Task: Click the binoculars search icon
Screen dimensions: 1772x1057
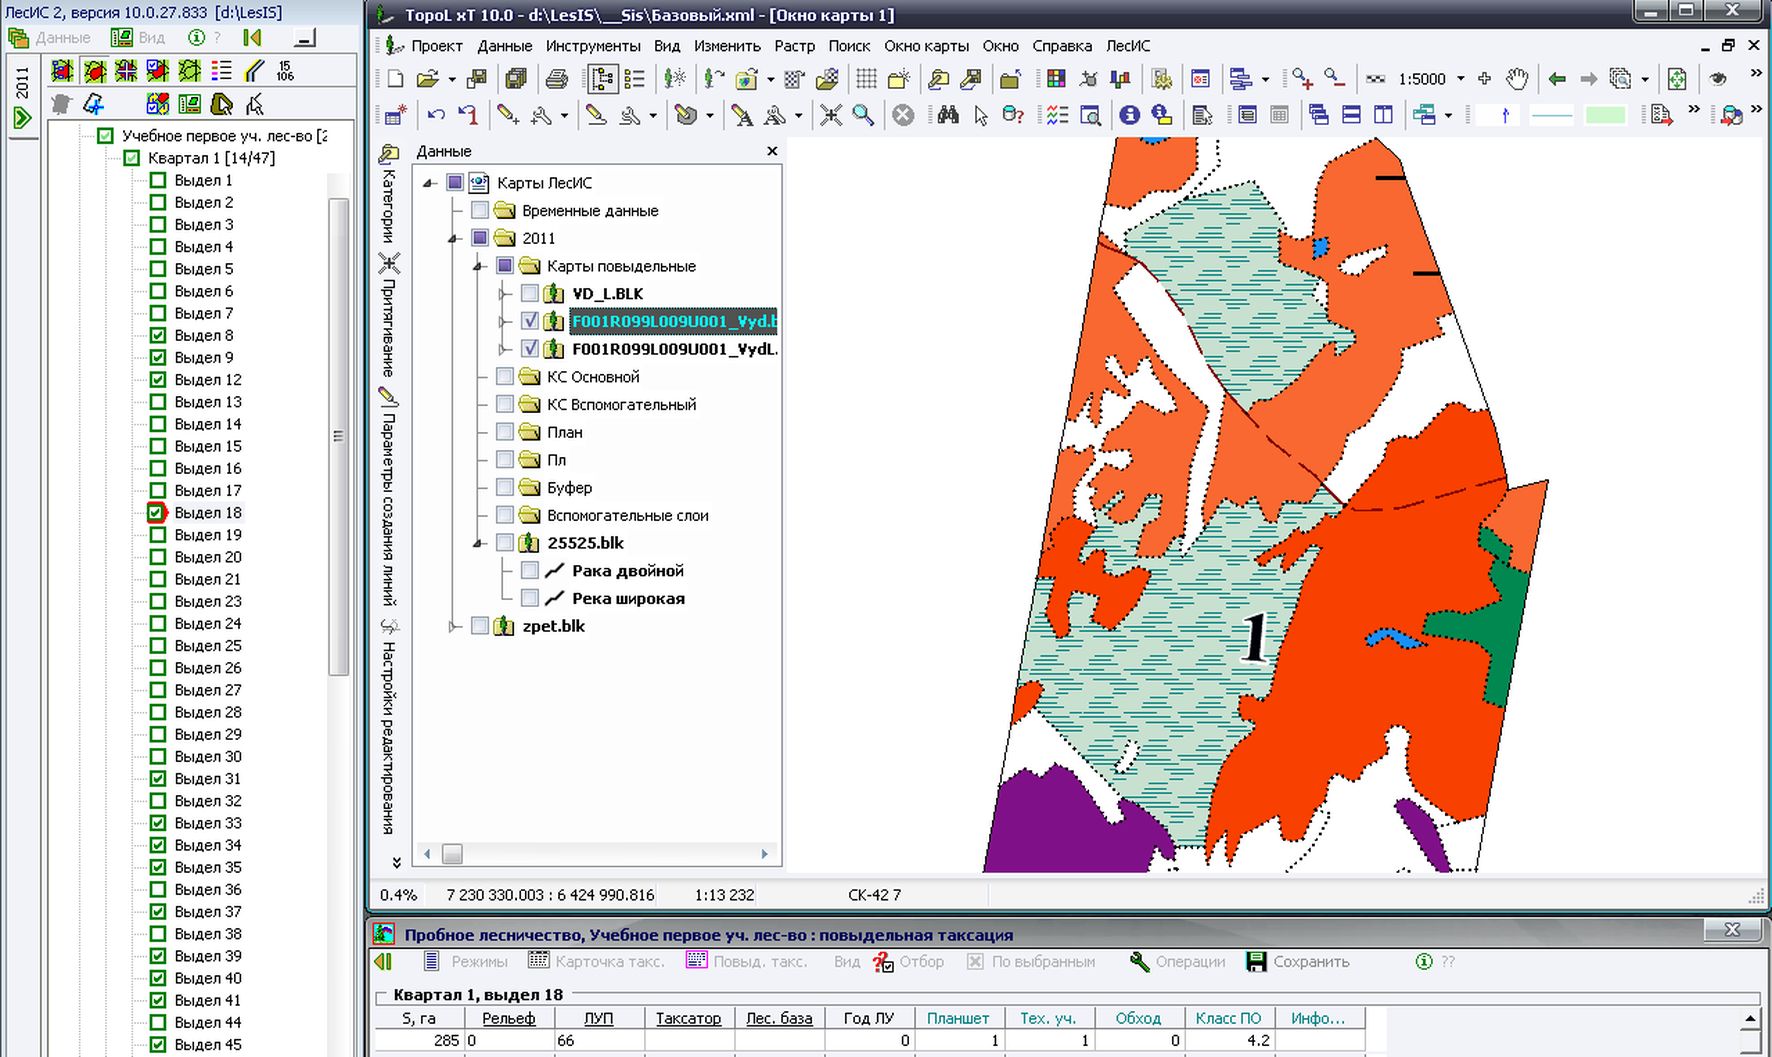Action: pyautogui.click(x=948, y=115)
